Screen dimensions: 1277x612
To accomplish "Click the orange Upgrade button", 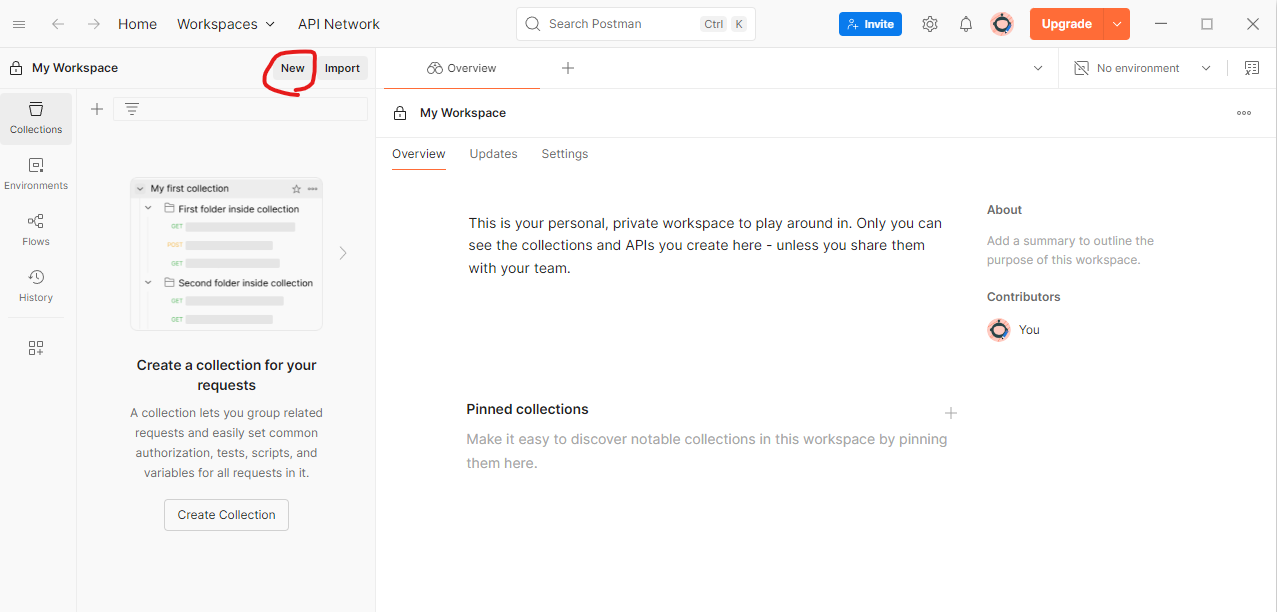I will [1067, 24].
